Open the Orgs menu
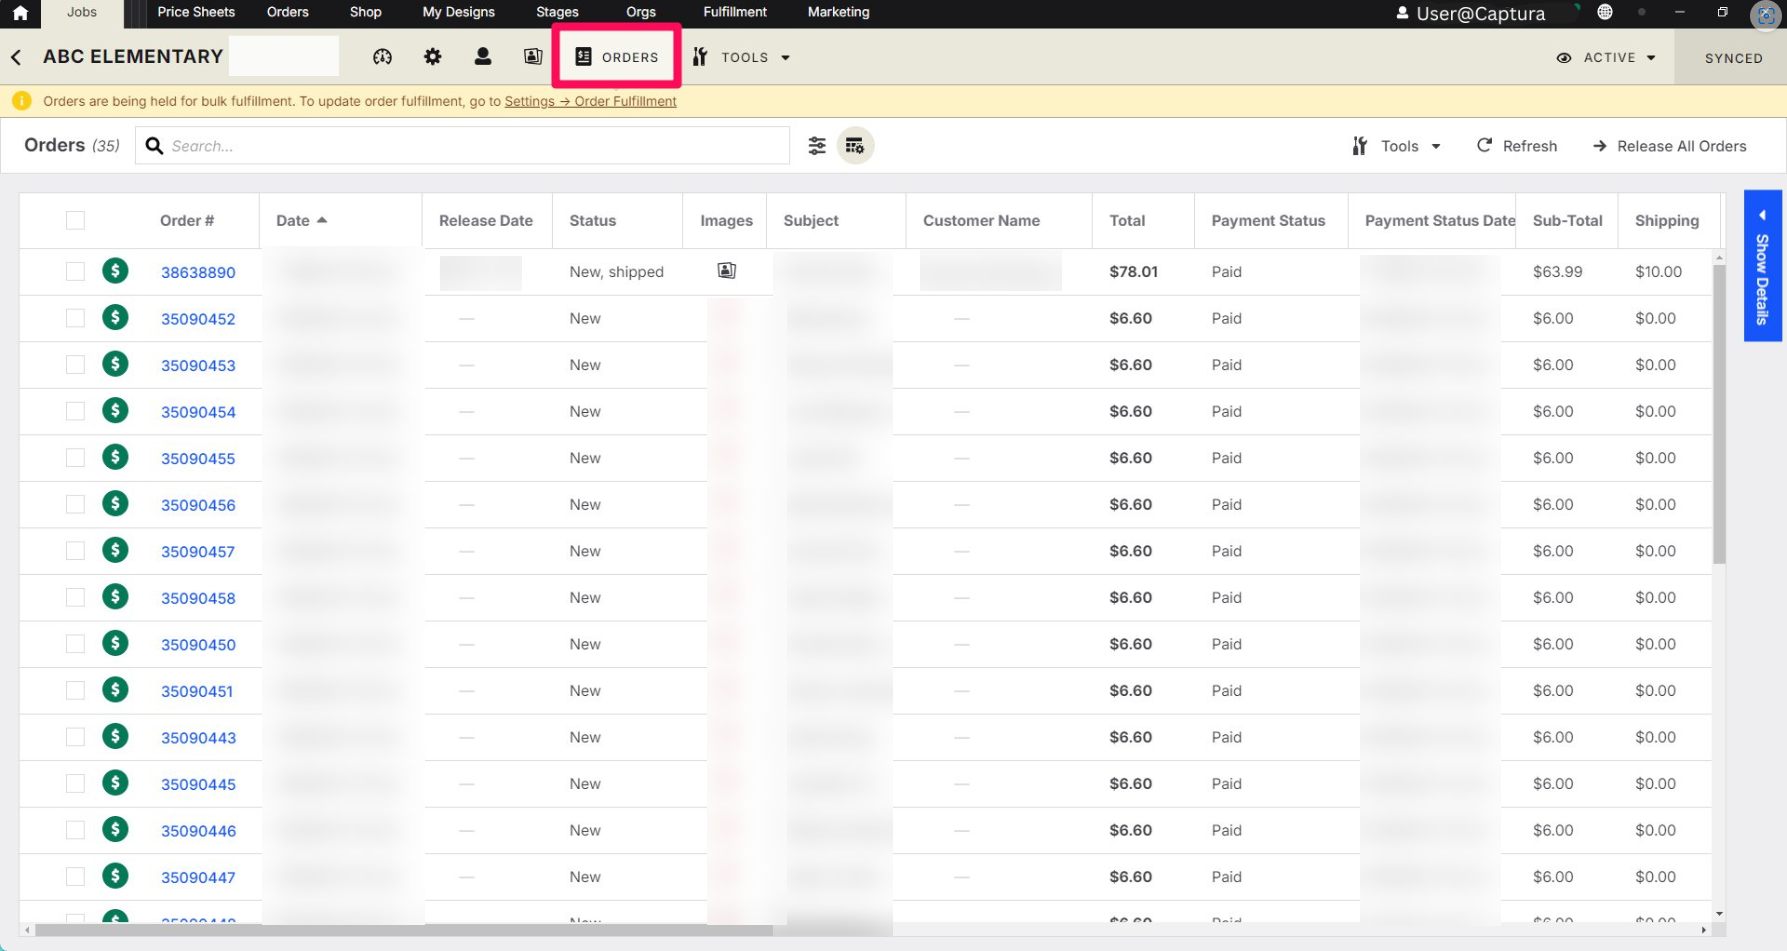The image size is (1787, 951). (x=641, y=12)
